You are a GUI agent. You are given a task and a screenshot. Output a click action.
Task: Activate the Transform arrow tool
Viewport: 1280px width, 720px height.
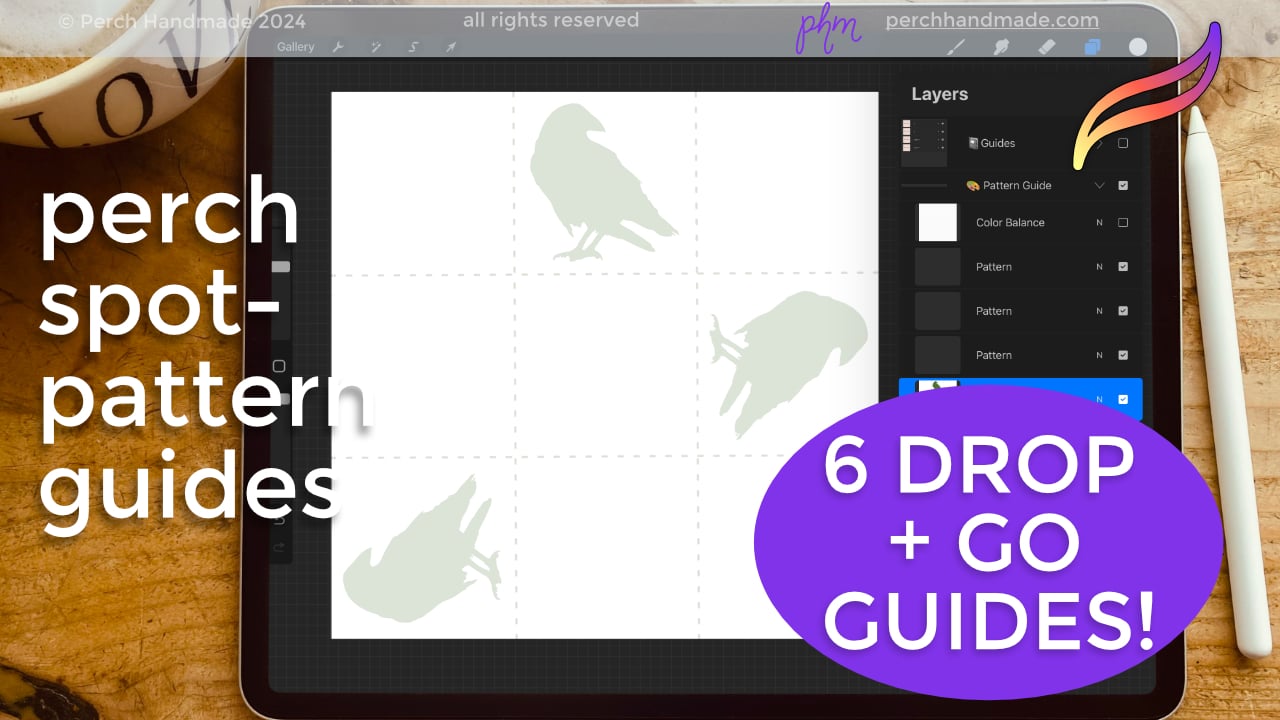coord(451,47)
